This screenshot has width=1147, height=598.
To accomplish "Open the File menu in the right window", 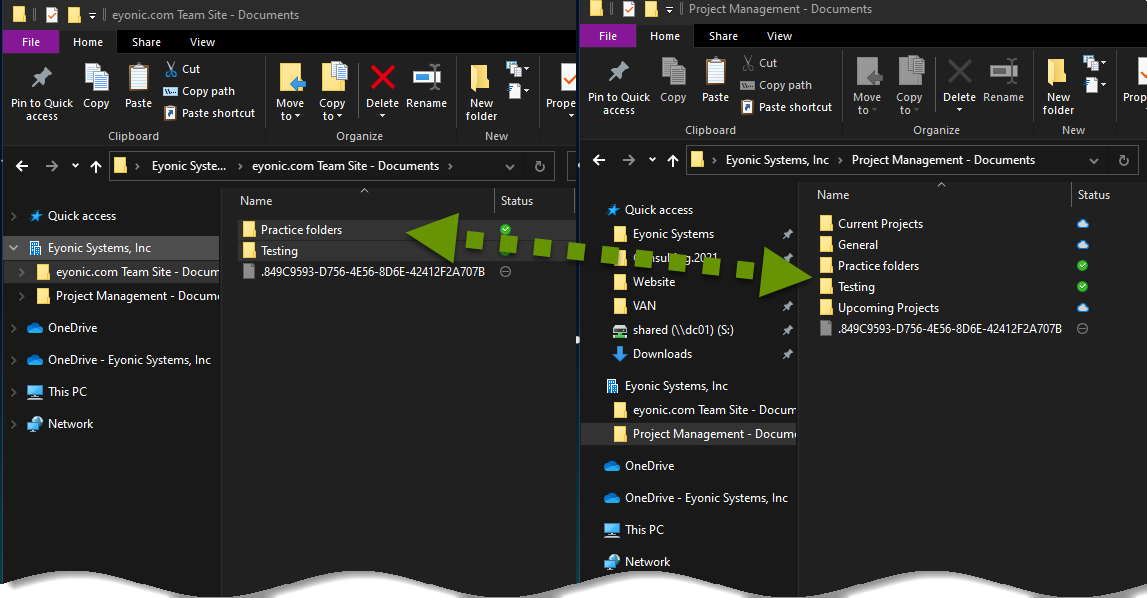I will coord(607,35).
